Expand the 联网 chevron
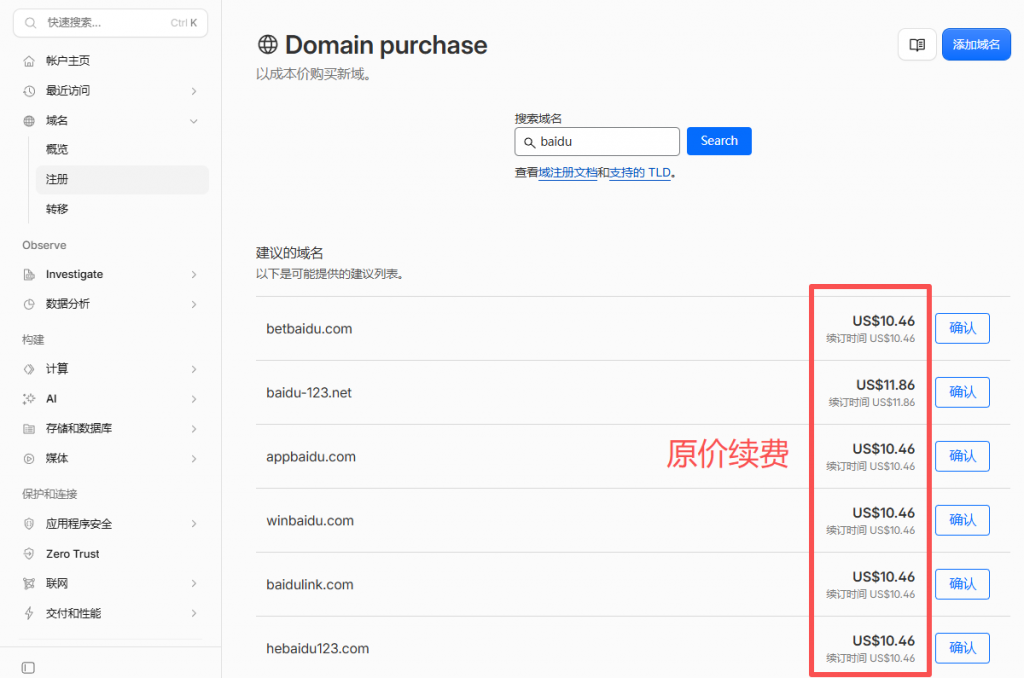The image size is (1024, 678). (194, 583)
